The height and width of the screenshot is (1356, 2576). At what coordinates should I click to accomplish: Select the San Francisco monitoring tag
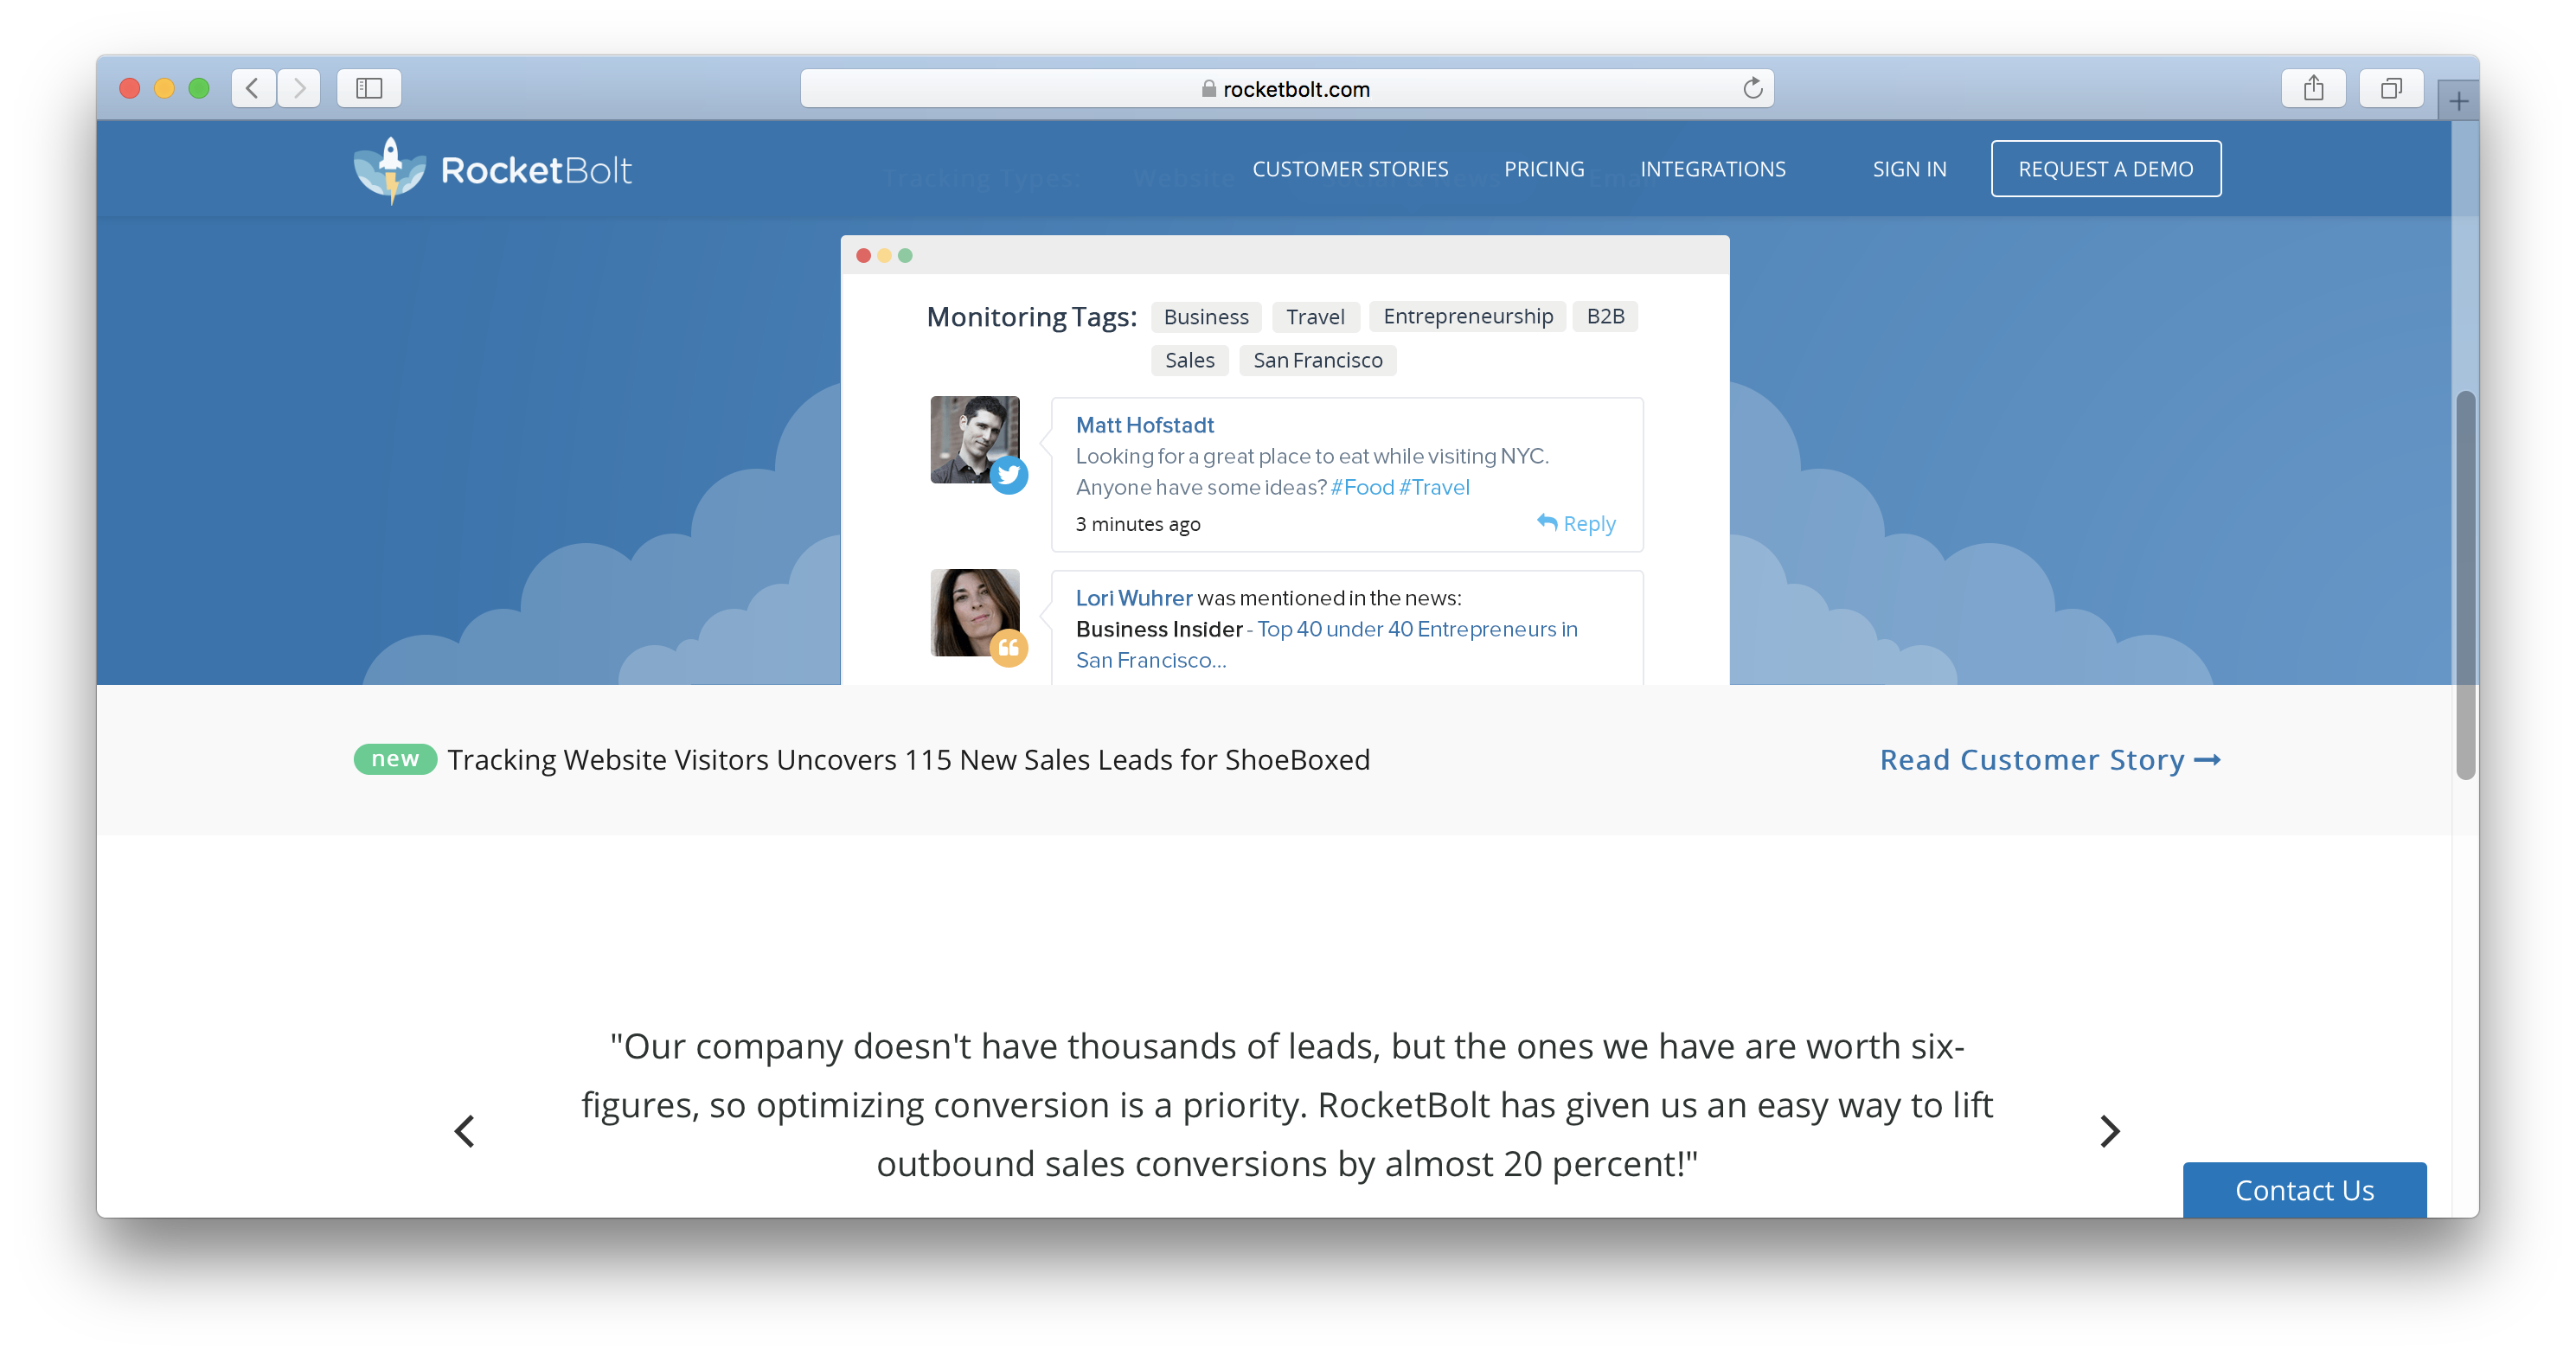click(x=1318, y=361)
